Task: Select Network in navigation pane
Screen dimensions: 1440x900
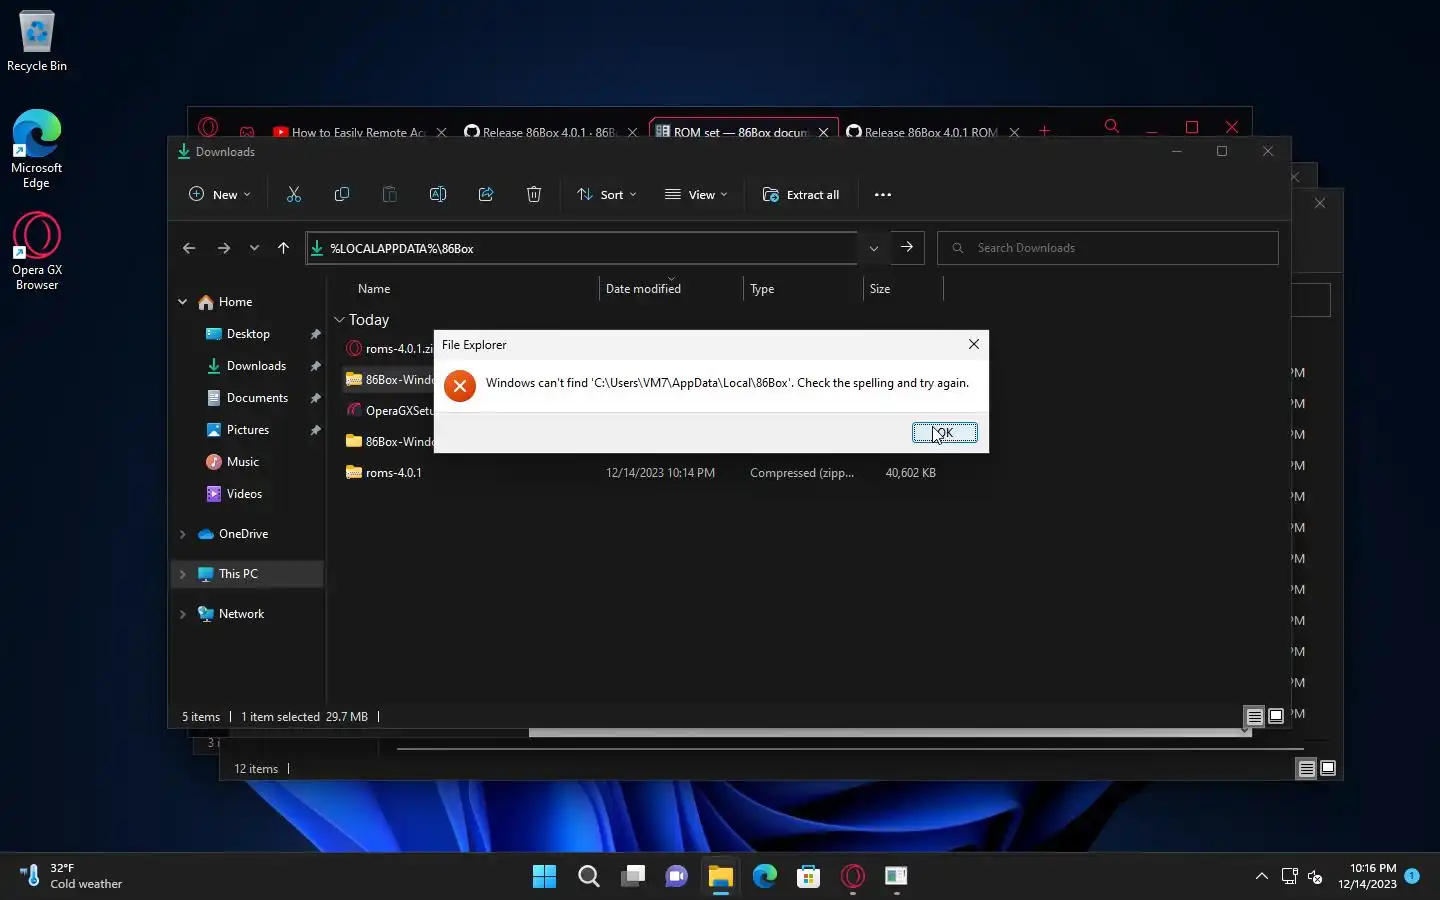Action: pyautogui.click(x=241, y=614)
